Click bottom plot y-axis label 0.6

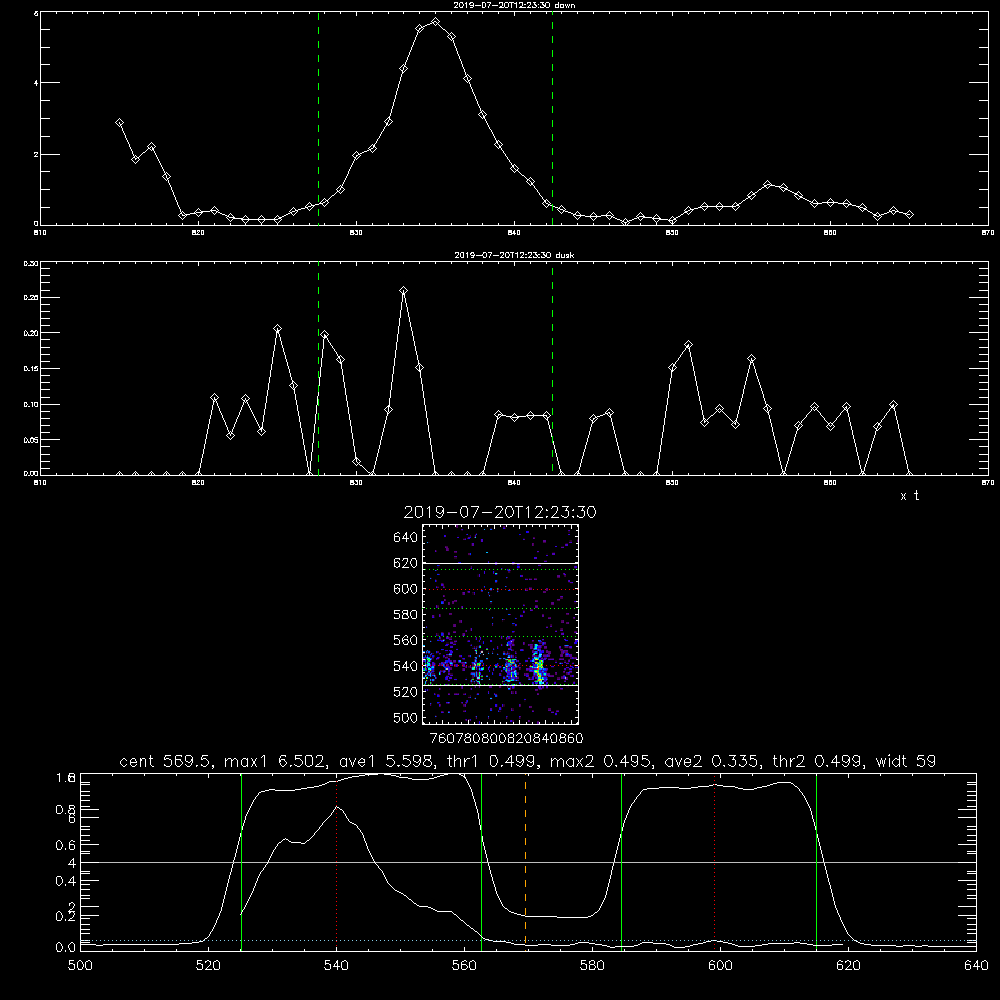pos(67,845)
